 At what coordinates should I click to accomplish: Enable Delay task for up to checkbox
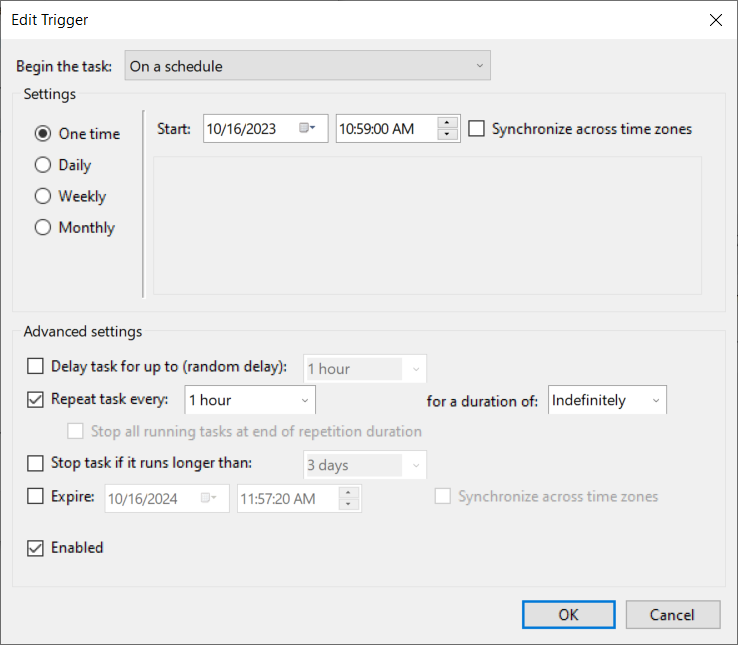(x=36, y=367)
